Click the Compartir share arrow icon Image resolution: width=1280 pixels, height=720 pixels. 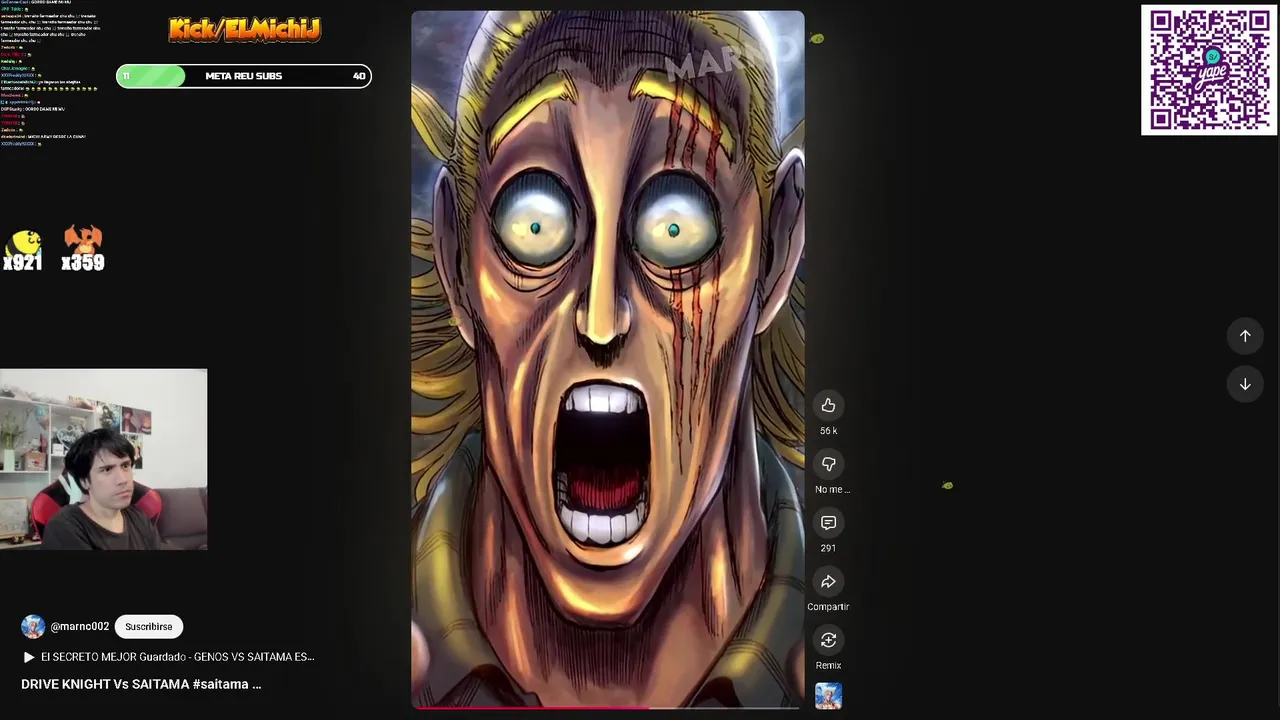[x=828, y=582]
